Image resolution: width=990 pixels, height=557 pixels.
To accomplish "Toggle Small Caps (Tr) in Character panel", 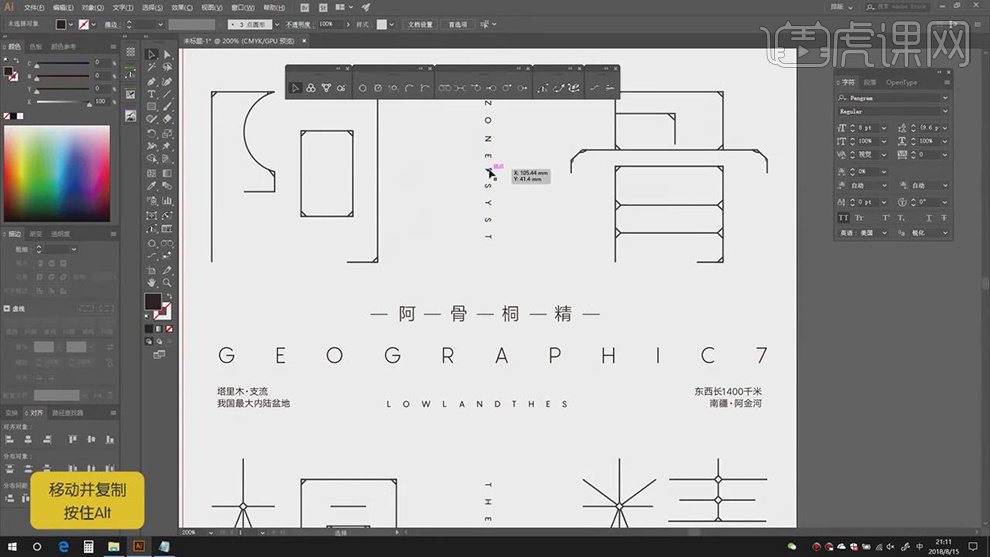I will click(x=861, y=217).
